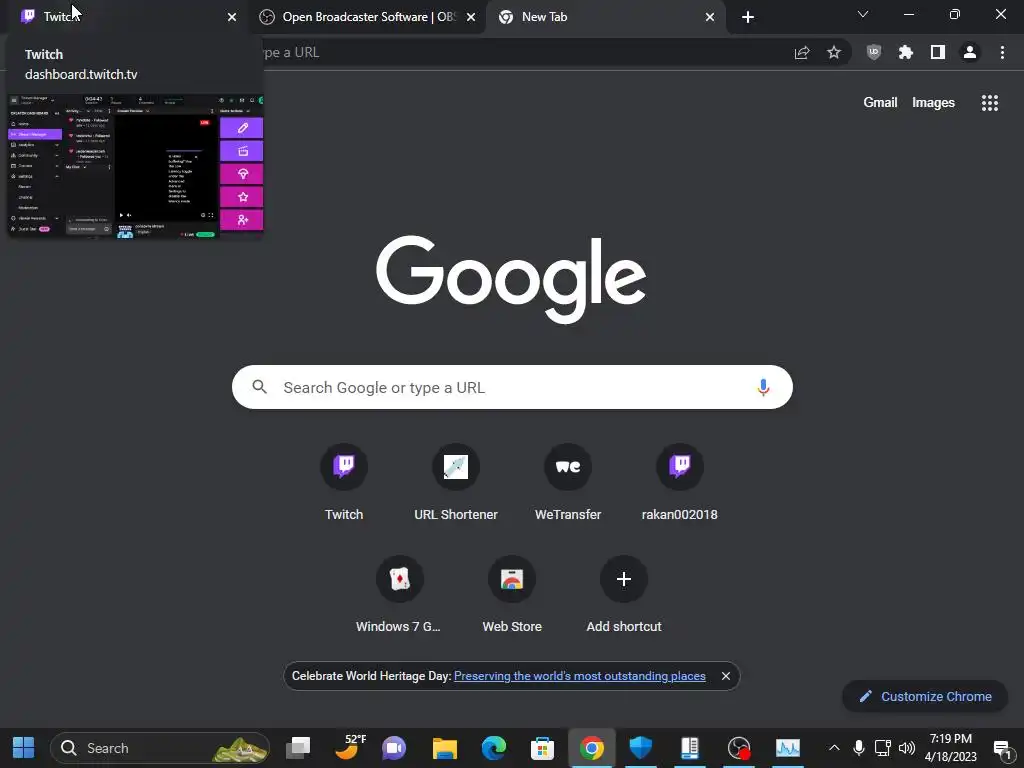The image size is (1024, 768).
Task: Switch to the Open Broadcaster Software tab
Action: 369,17
